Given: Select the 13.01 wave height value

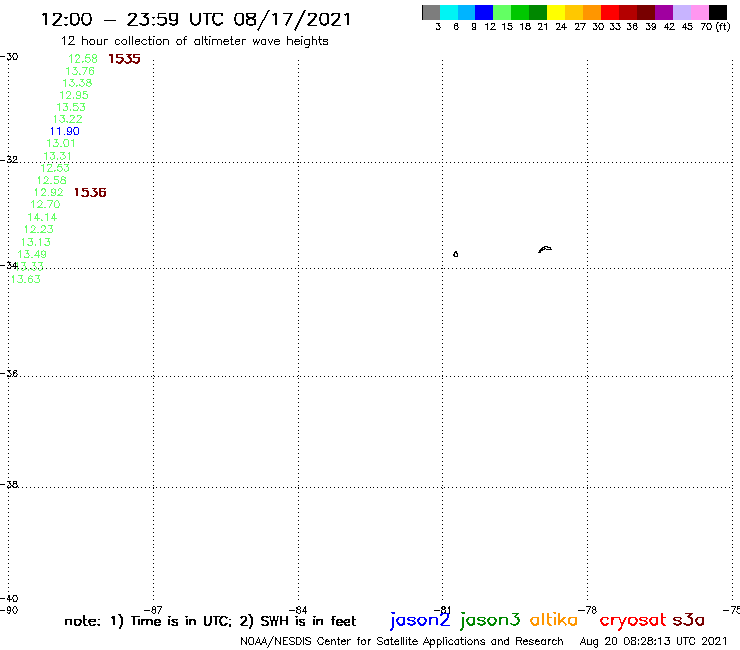Looking at the screenshot, I should click(61, 144).
